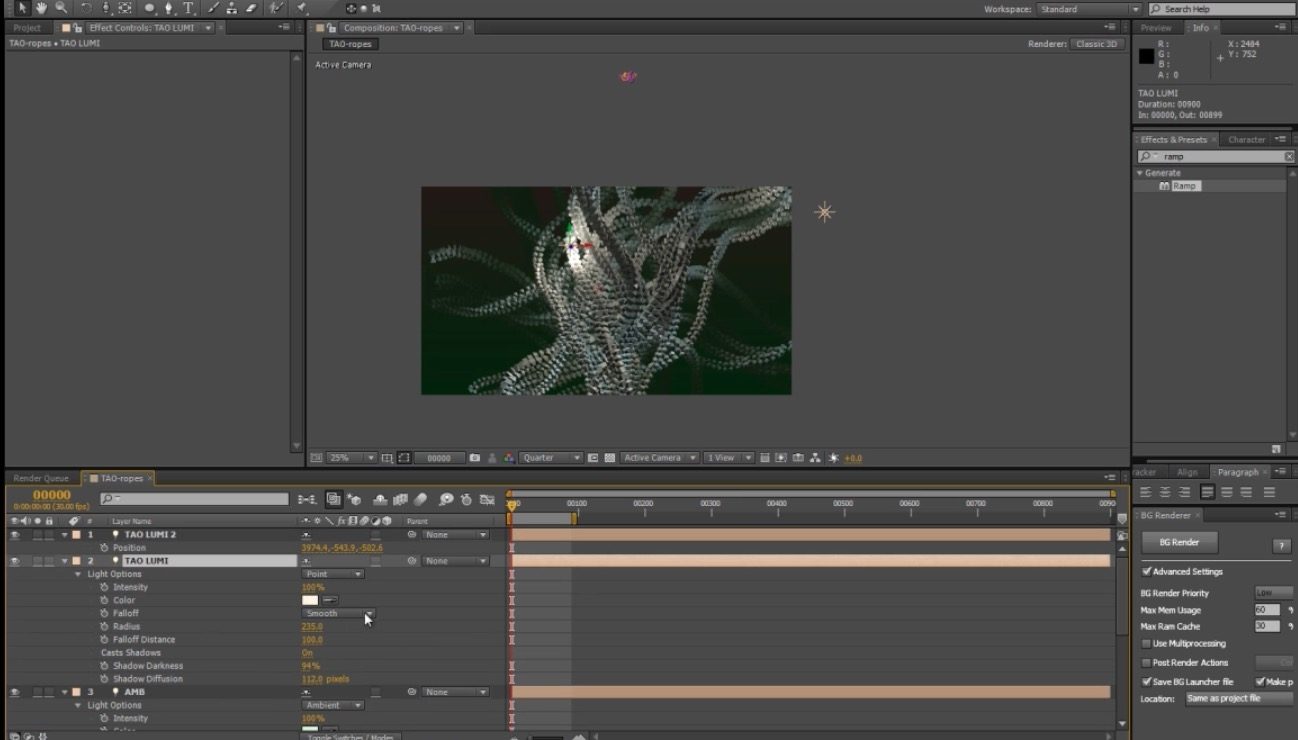
Task: Click the BG Render button
Action: tap(1179, 542)
